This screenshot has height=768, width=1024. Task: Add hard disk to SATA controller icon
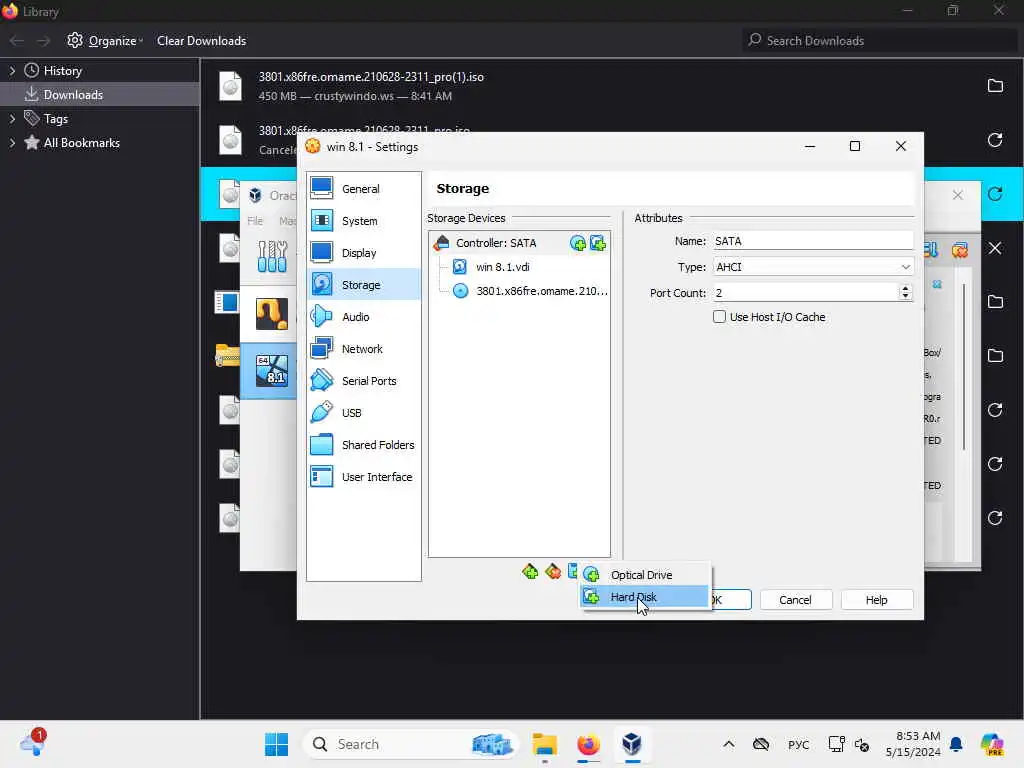pos(598,243)
